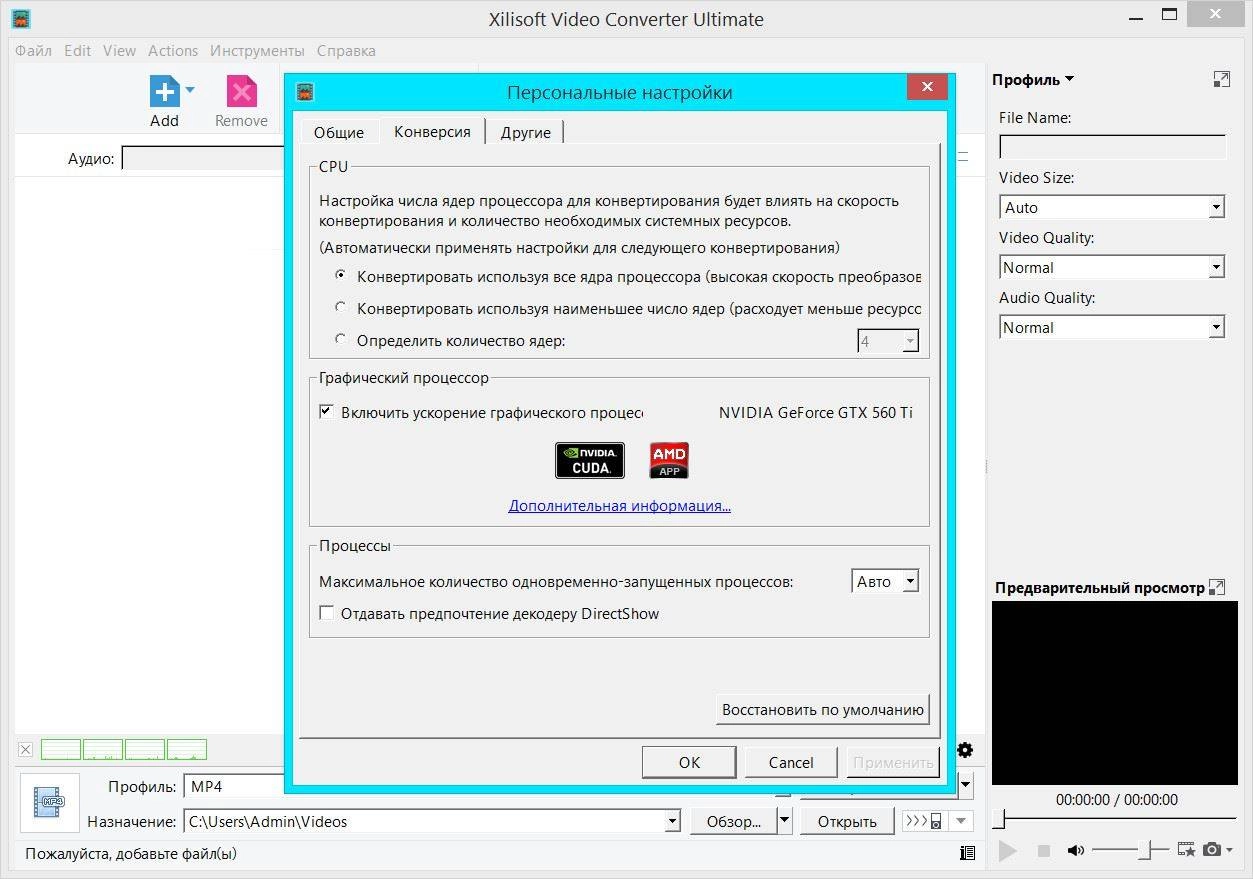This screenshot has height=879, width=1253.
Task: Open the Инструменты menu
Action: tap(257, 50)
